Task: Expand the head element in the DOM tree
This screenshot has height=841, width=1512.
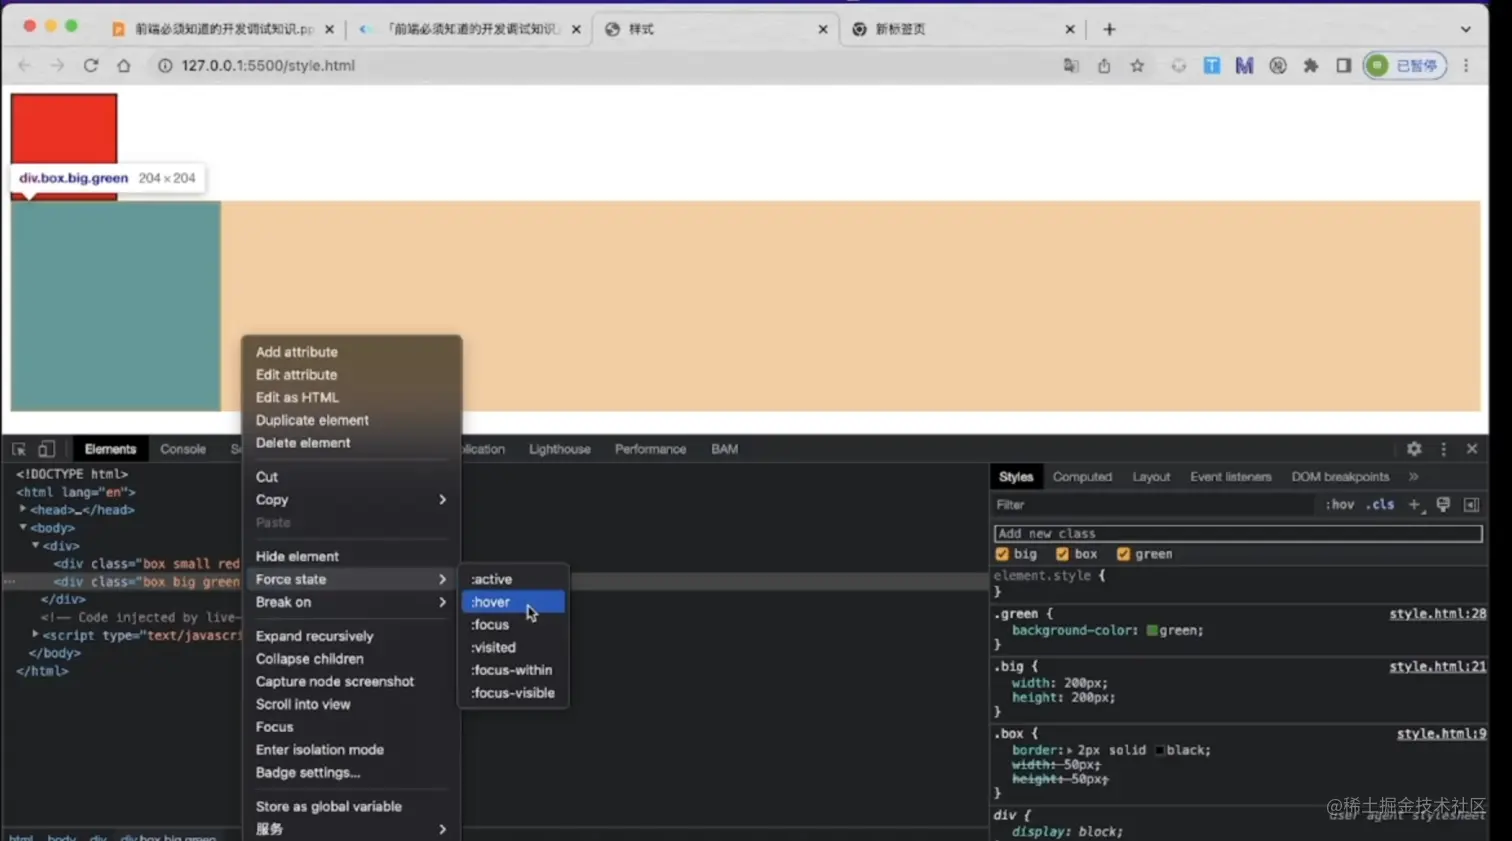Action: pyautogui.click(x=23, y=509)
